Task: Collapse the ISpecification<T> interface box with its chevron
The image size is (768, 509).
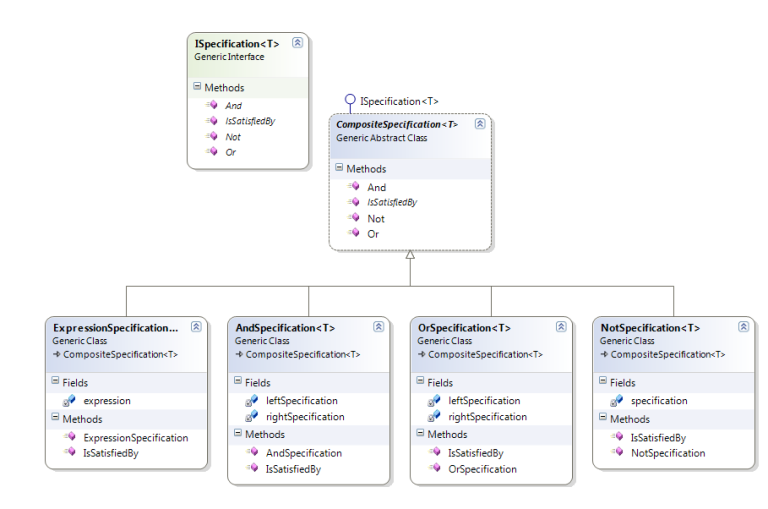Action: tap(297, 43)
